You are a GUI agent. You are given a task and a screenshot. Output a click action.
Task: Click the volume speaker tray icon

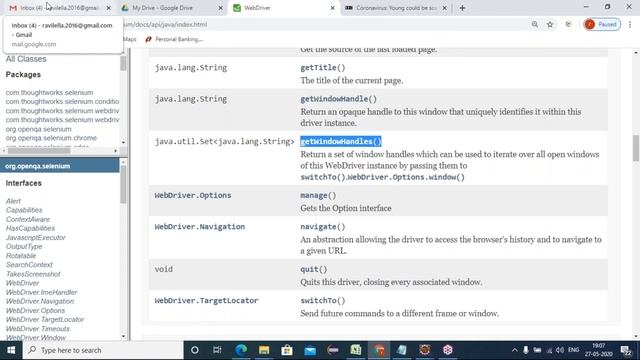point(560,350)
